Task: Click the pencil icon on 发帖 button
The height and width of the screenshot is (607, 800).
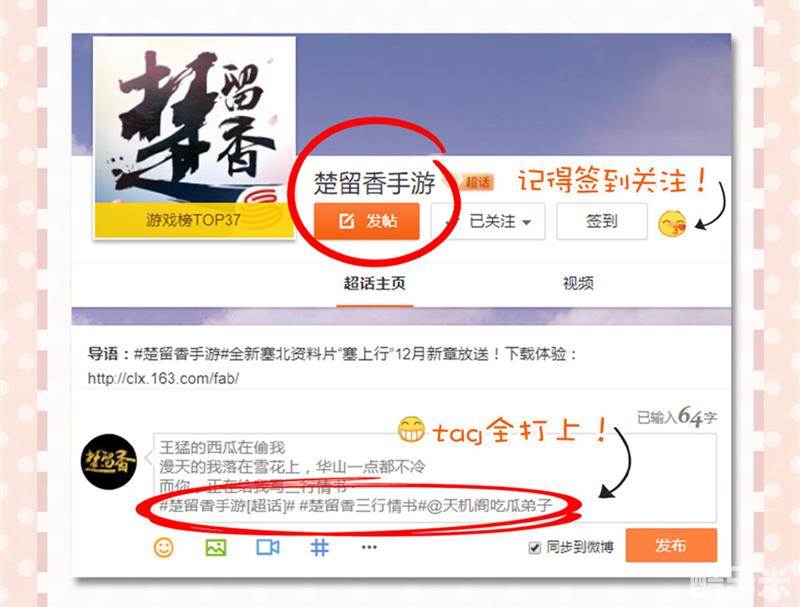Action: pos(346,221)
